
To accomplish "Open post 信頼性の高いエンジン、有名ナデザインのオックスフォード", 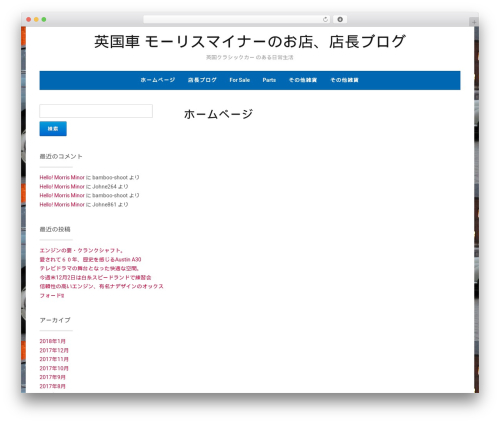I will coord(101,291).
